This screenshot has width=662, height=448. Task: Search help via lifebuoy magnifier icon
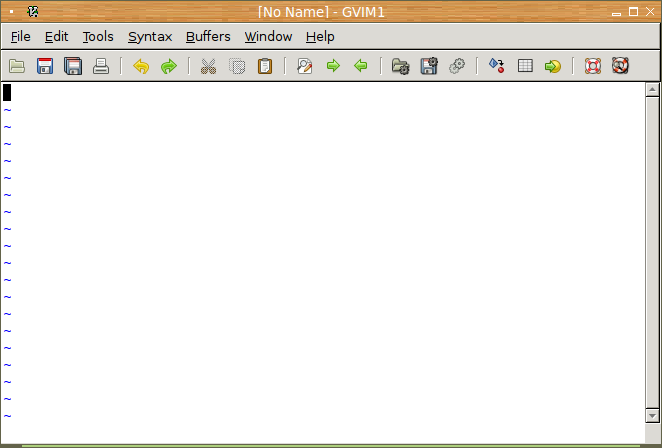620,66
